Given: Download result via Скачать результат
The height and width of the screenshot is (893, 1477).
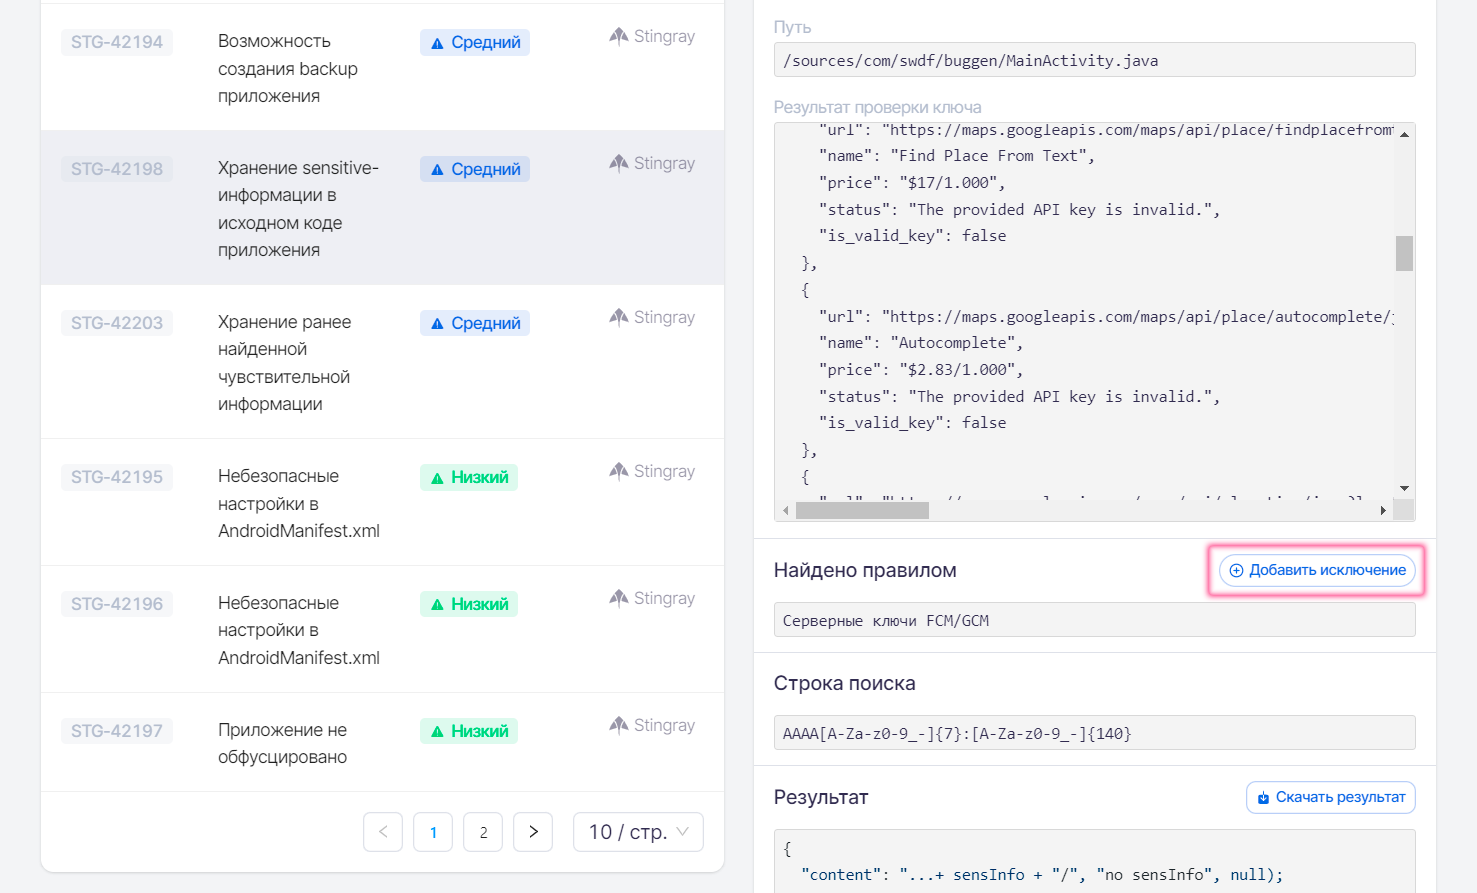Looking at the screenshot, I should click(1330, 797).
